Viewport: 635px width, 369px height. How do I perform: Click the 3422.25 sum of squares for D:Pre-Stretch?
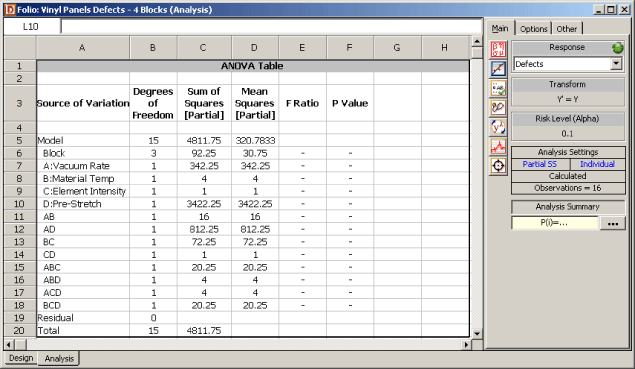tap(204, 204)
